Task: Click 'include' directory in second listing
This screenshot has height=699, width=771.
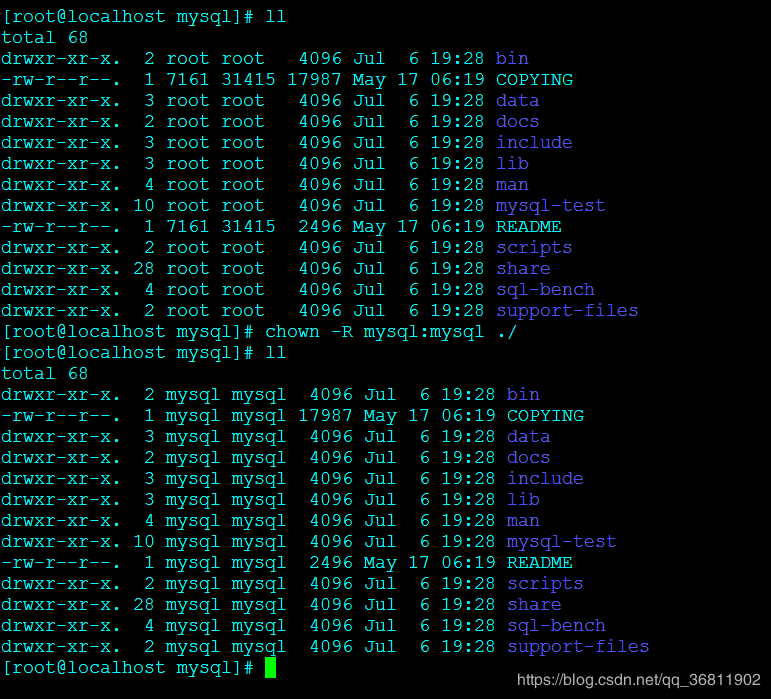Action: 544,478
